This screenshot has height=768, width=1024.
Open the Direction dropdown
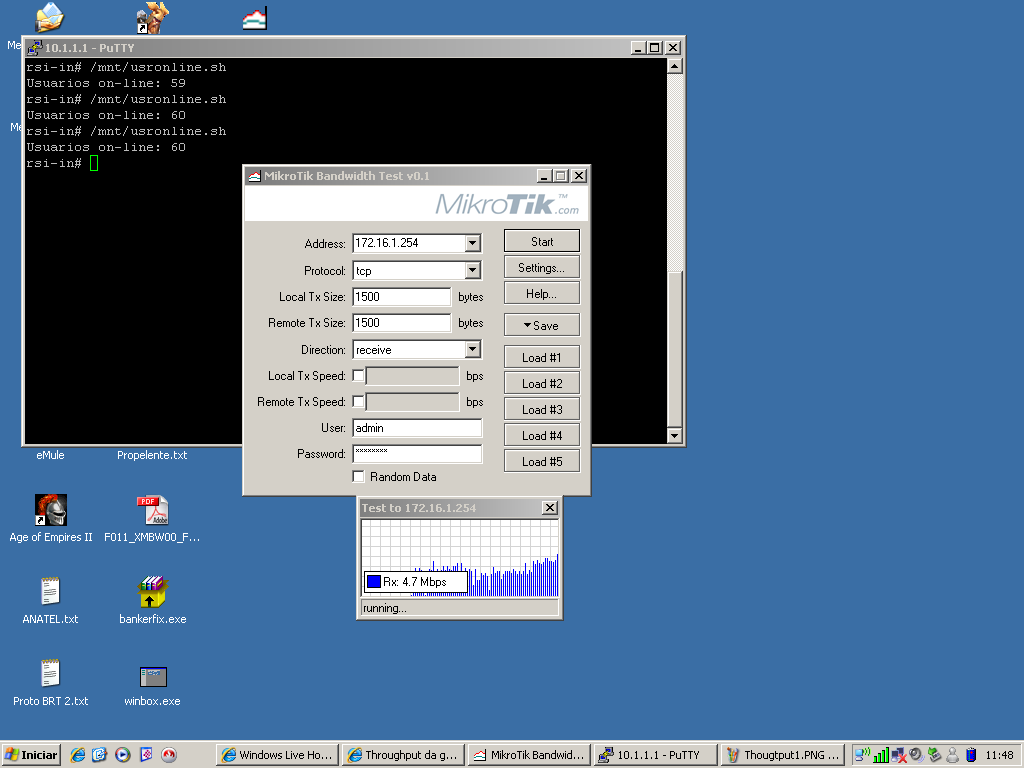[x=473, y=350]
